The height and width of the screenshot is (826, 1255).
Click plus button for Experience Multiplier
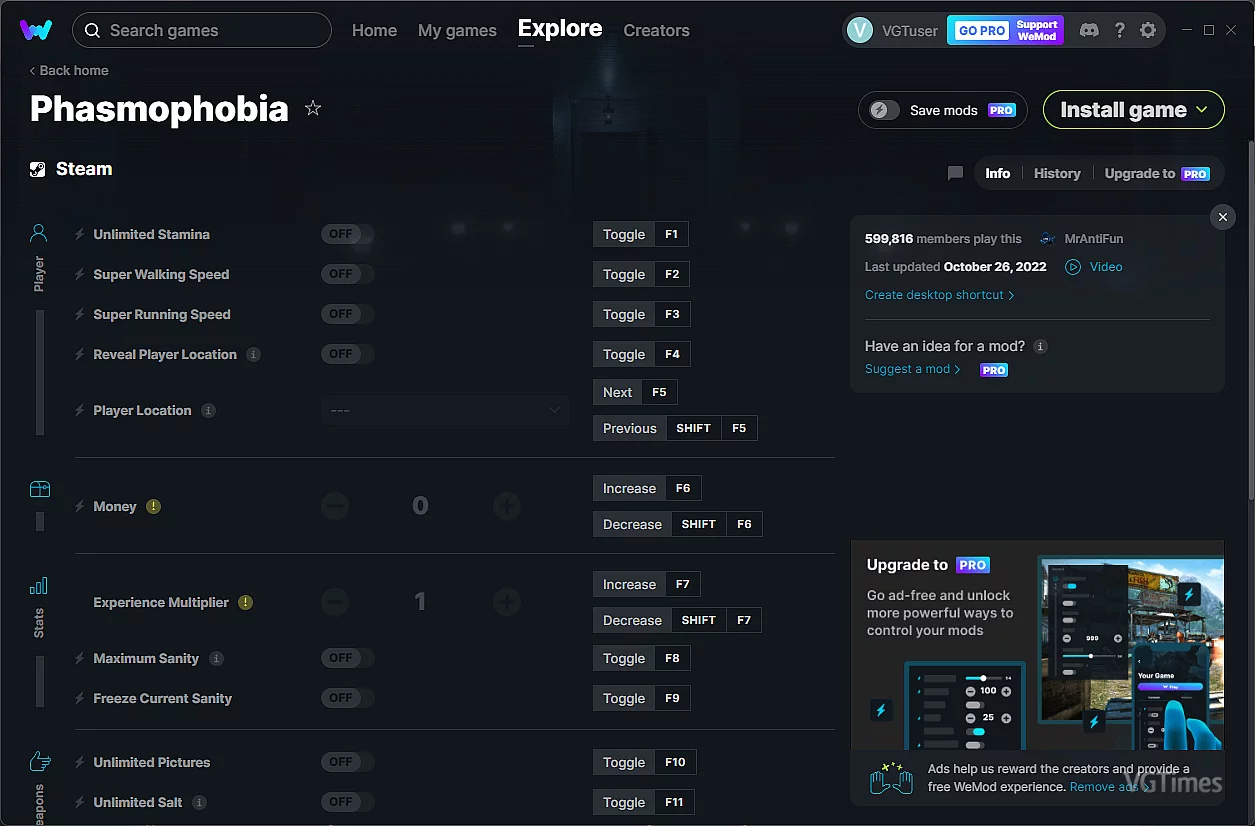pyautogui.click(x=507, y=602)
